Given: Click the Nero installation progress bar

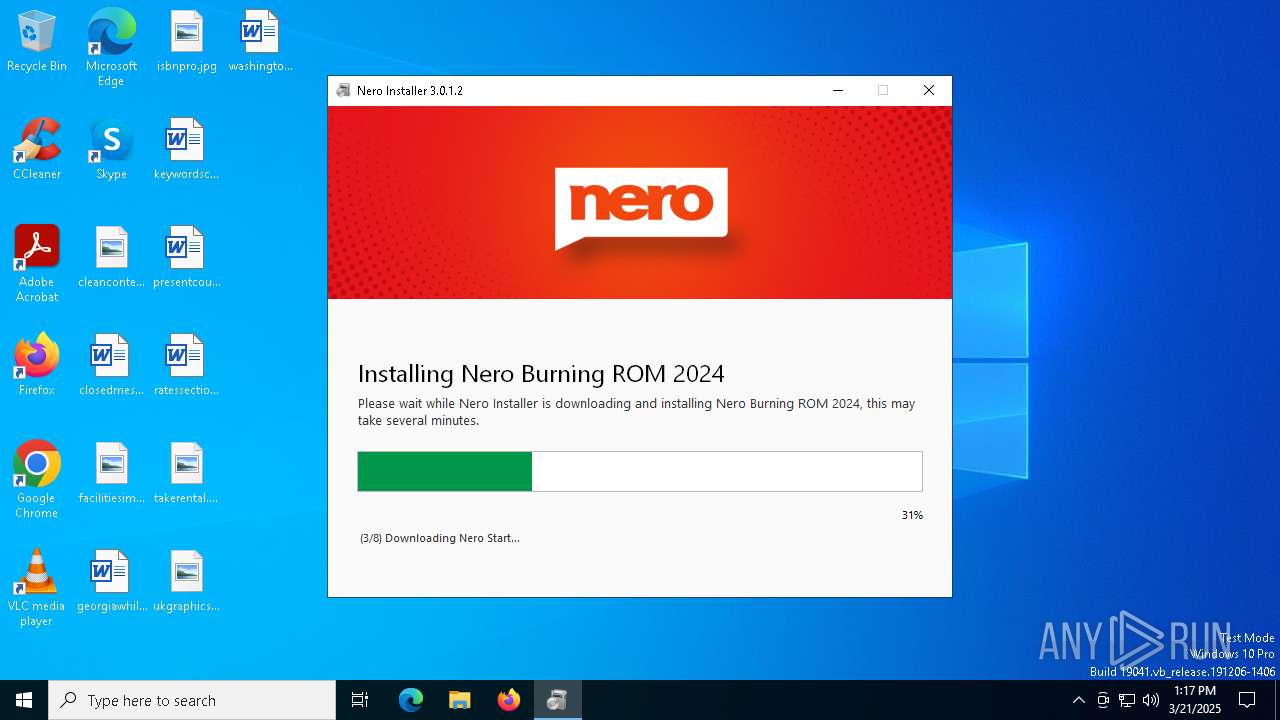Looking at the screenshot, I should pos(640,471).
